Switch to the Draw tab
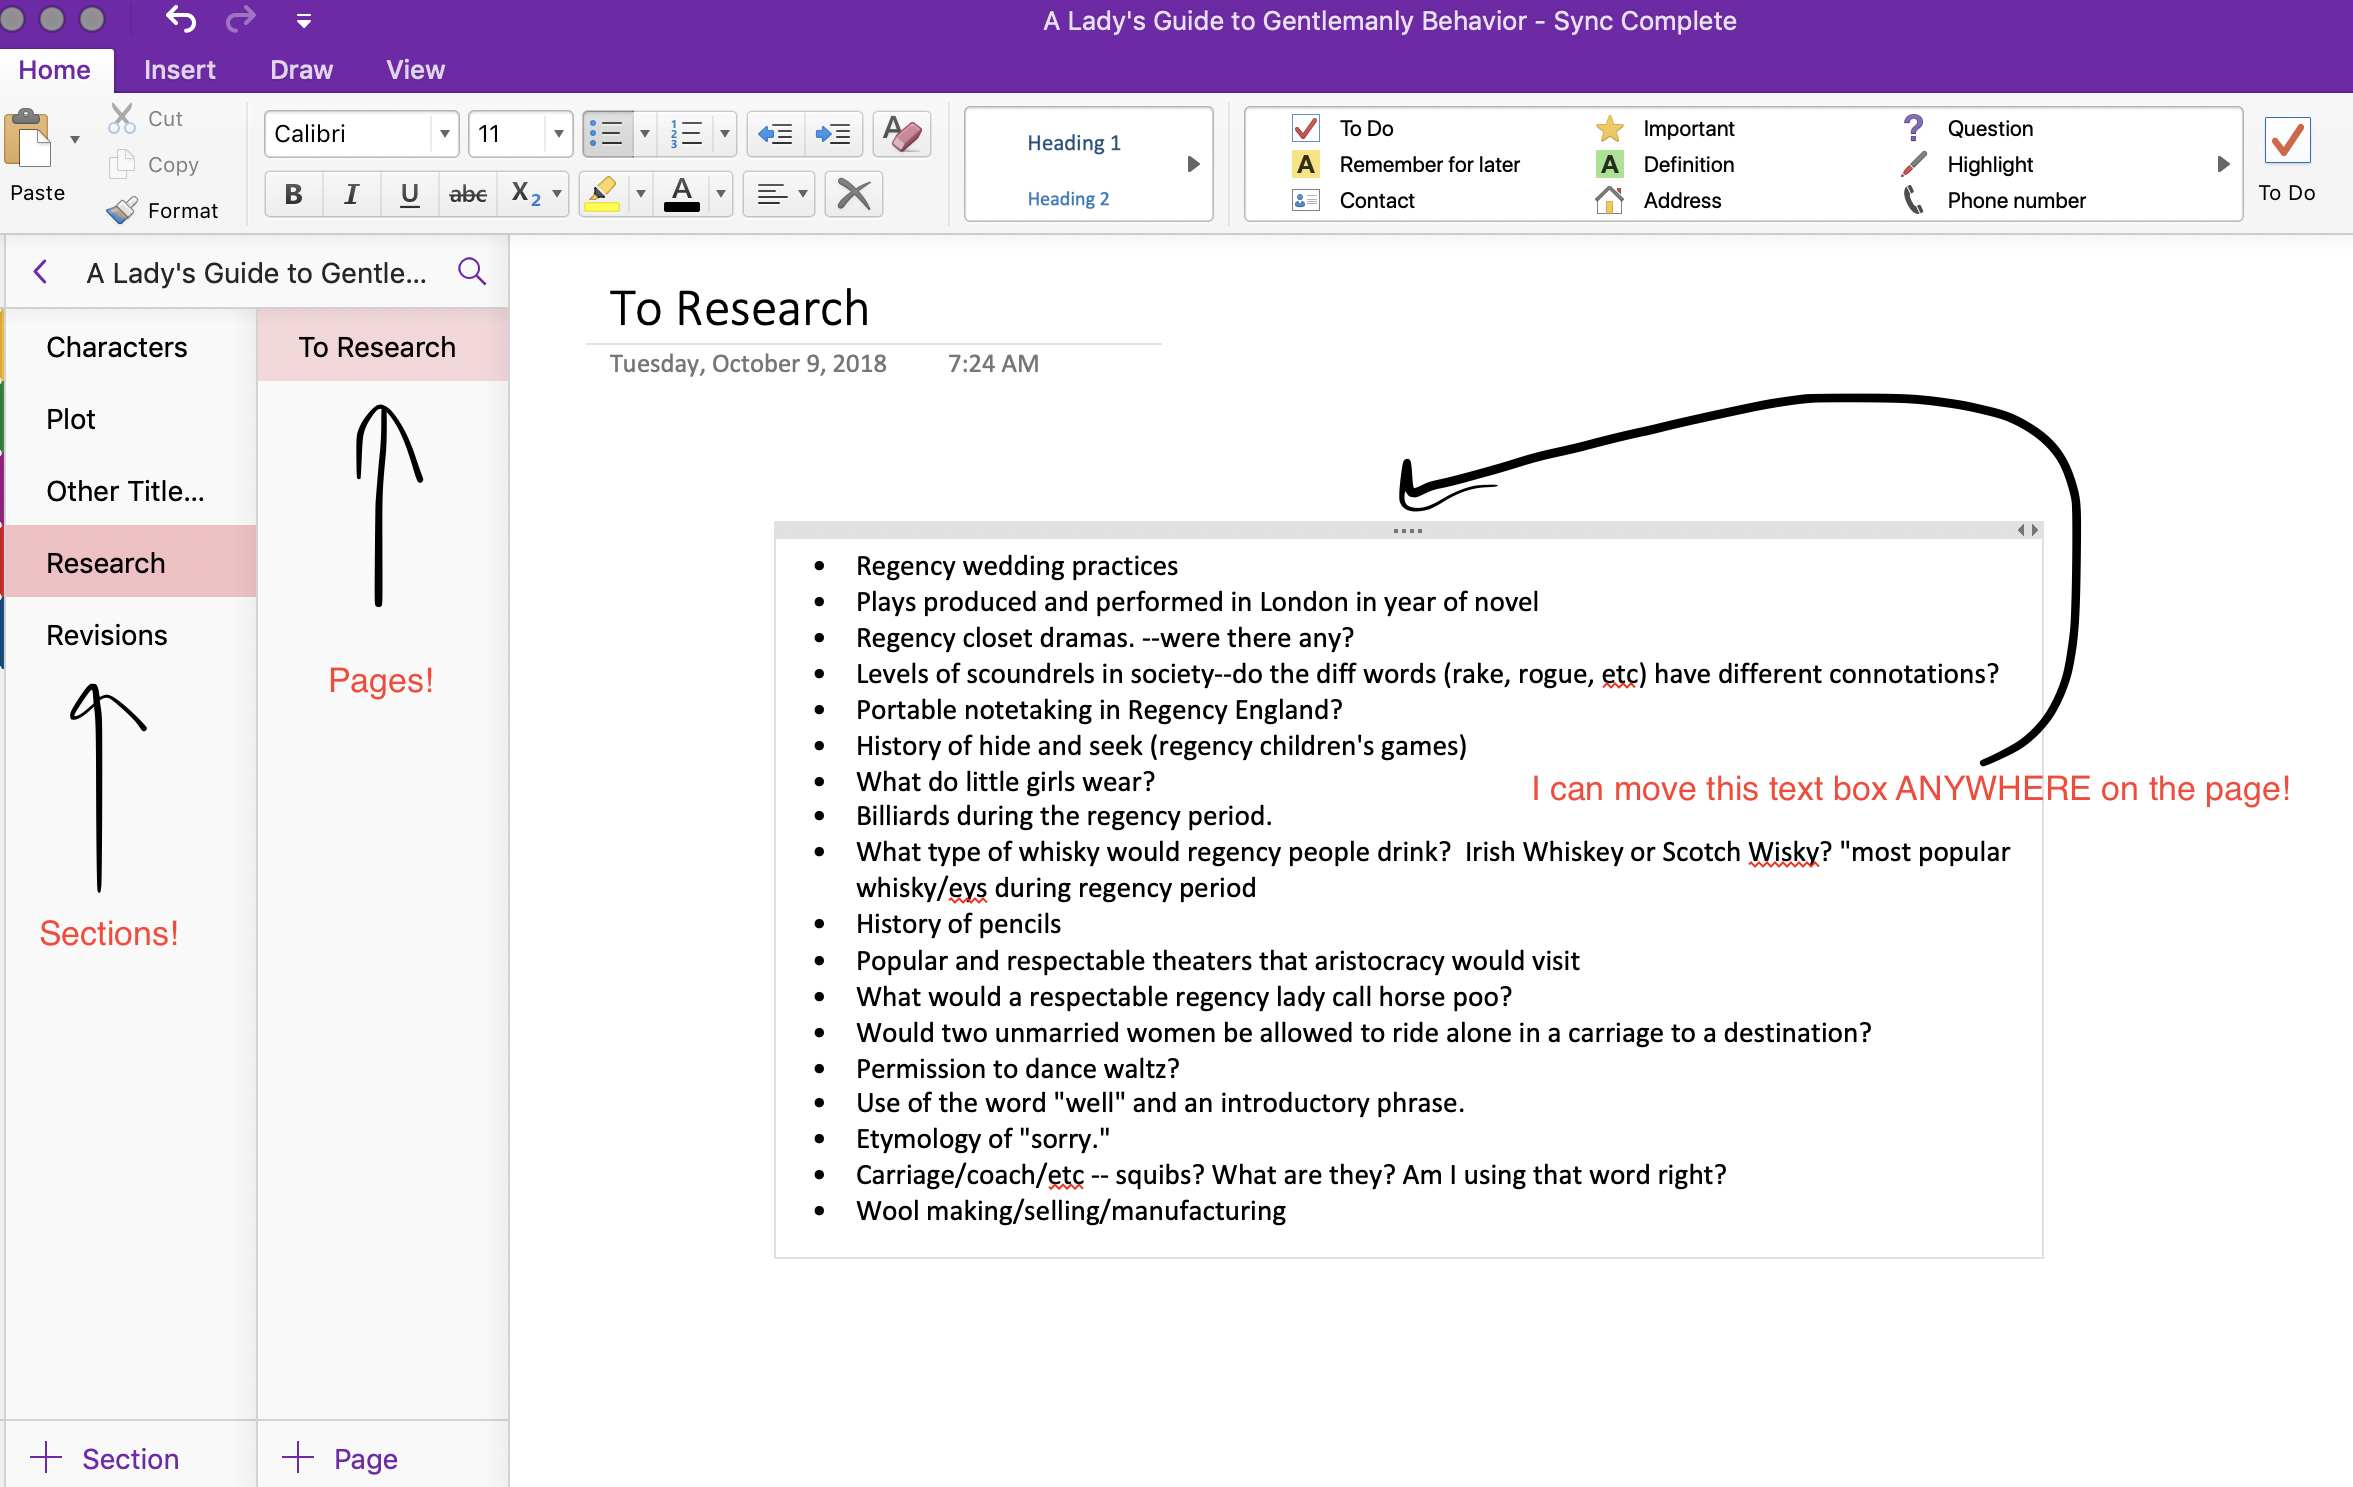Screen dimensions: 2353x1487 300,68
